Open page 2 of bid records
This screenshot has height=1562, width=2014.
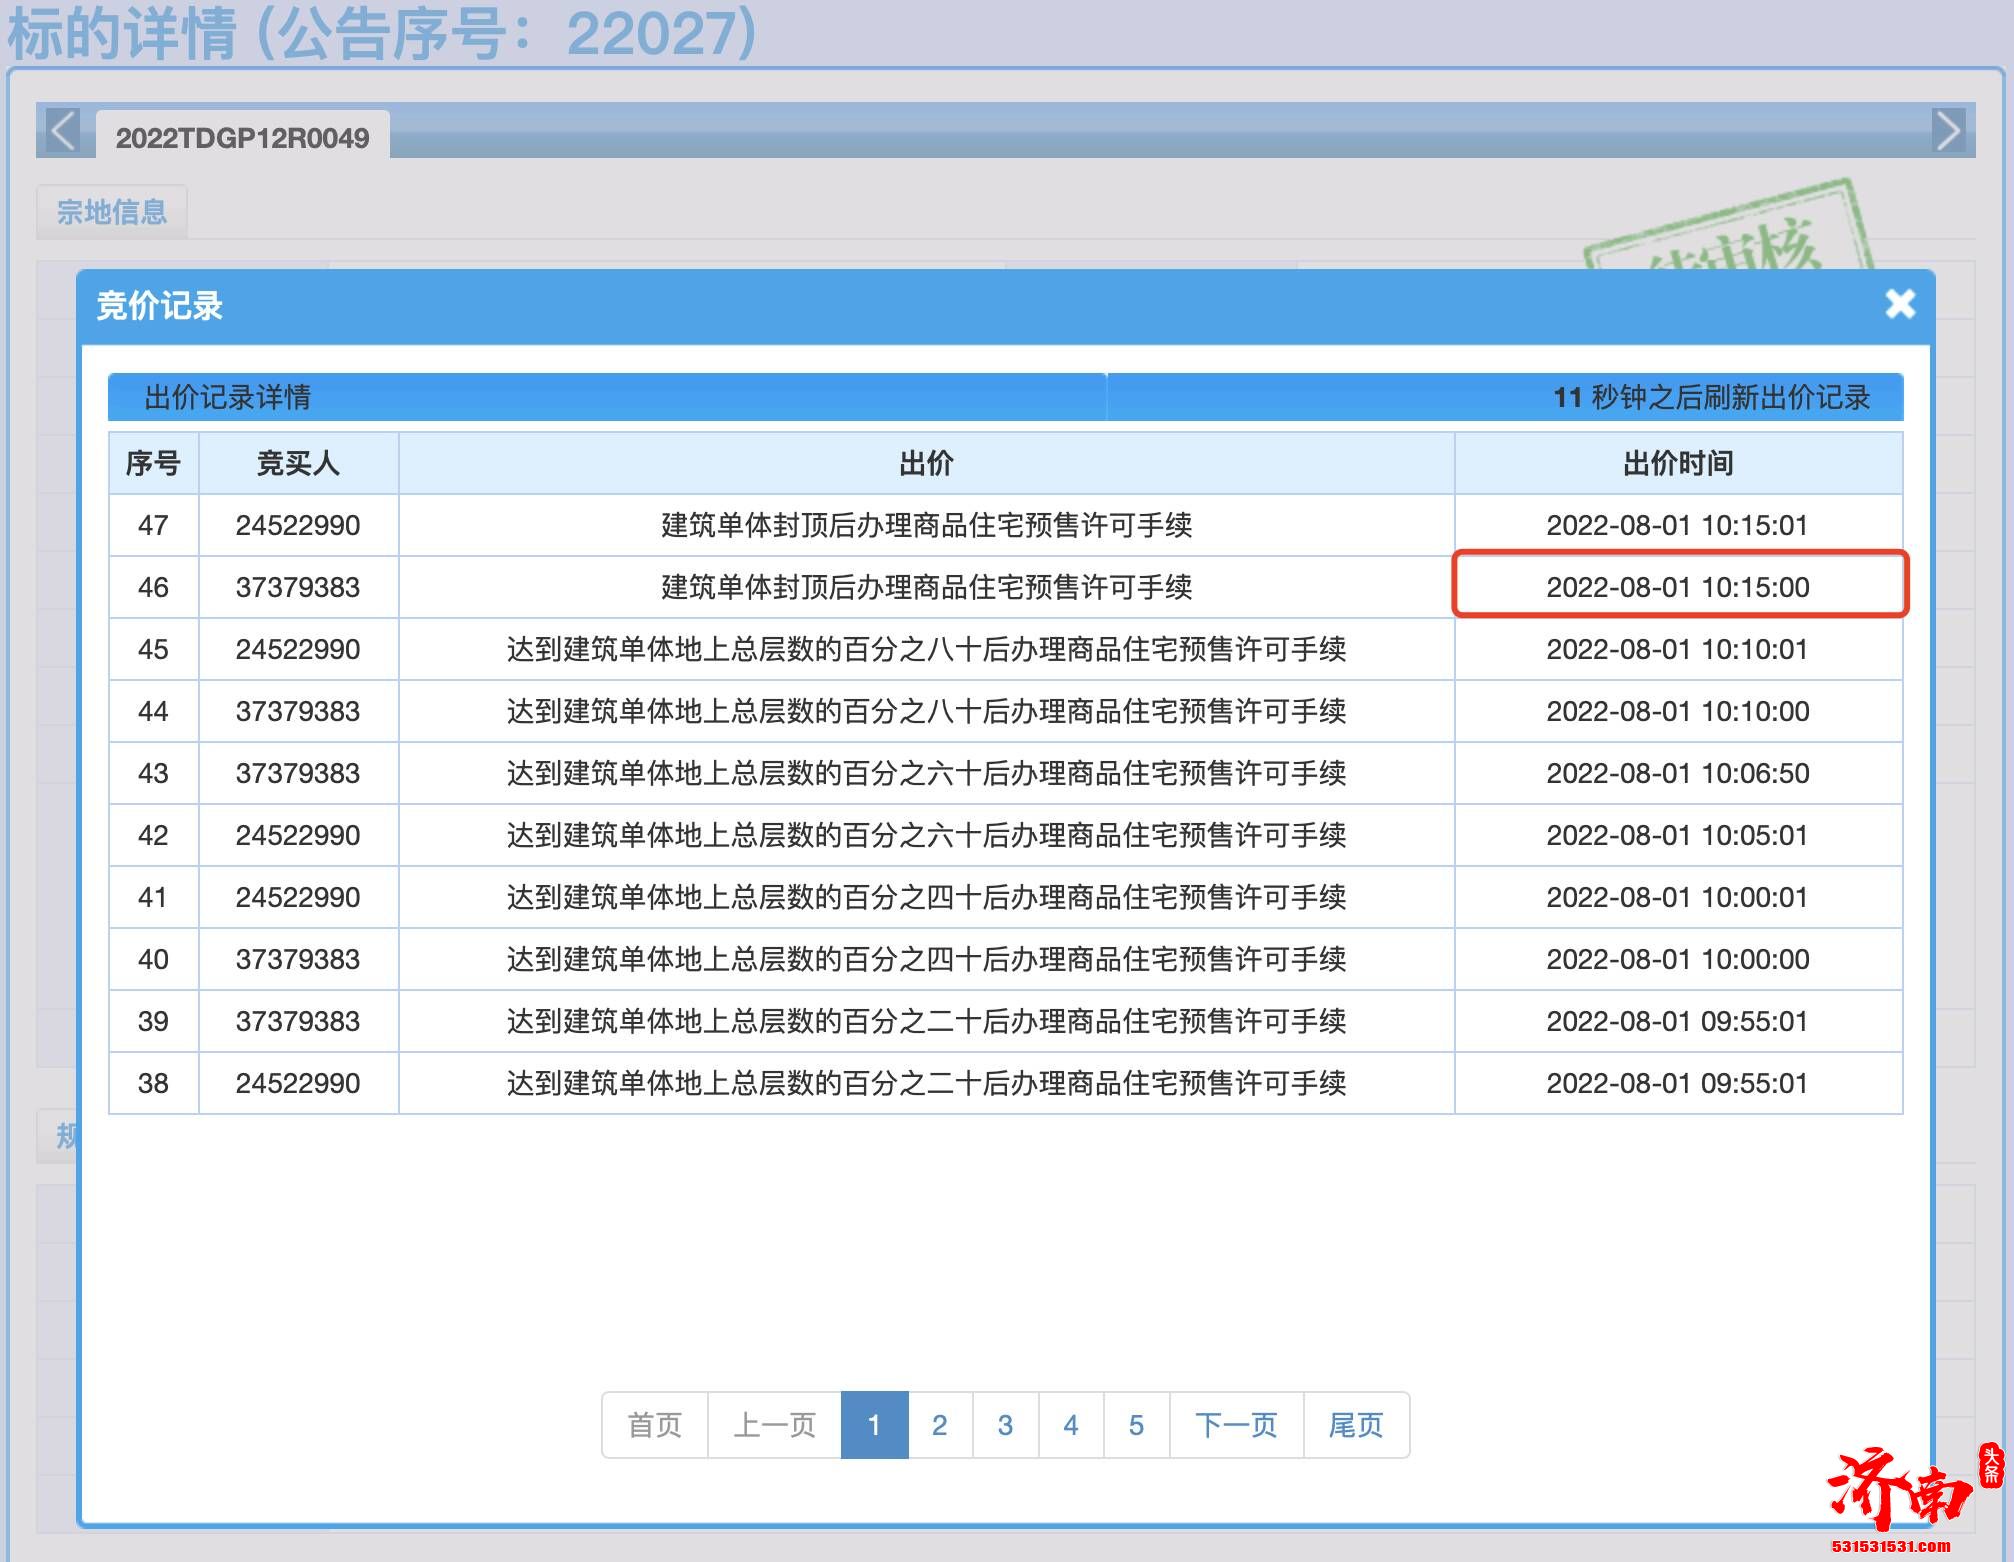pyautogui.click(x=938, y=1426)
